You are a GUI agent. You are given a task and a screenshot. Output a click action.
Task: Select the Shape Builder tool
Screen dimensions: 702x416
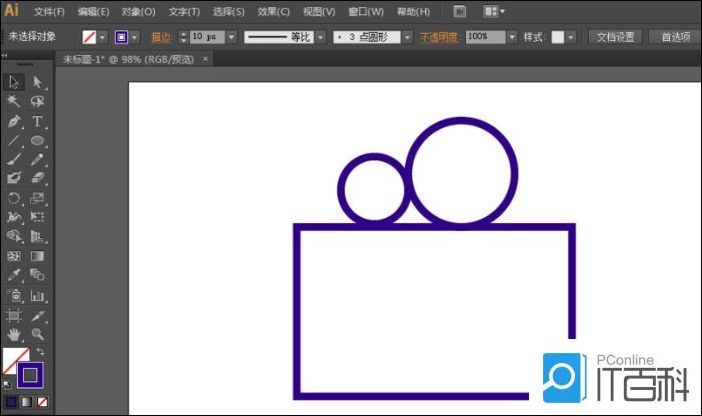(14, 236)
